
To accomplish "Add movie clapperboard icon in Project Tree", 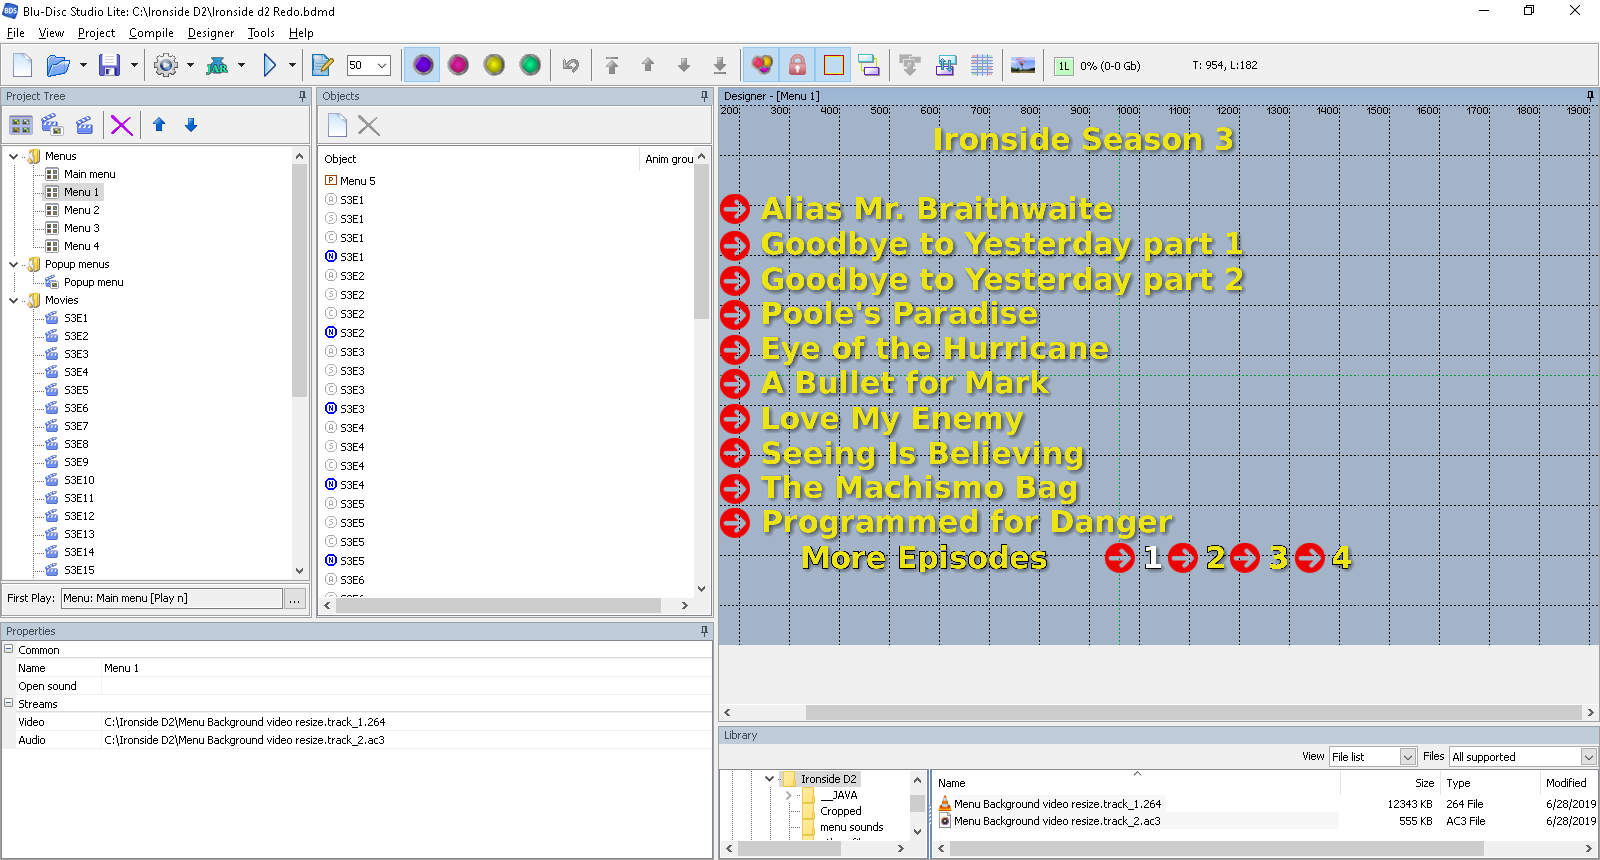I will [85, 125].
